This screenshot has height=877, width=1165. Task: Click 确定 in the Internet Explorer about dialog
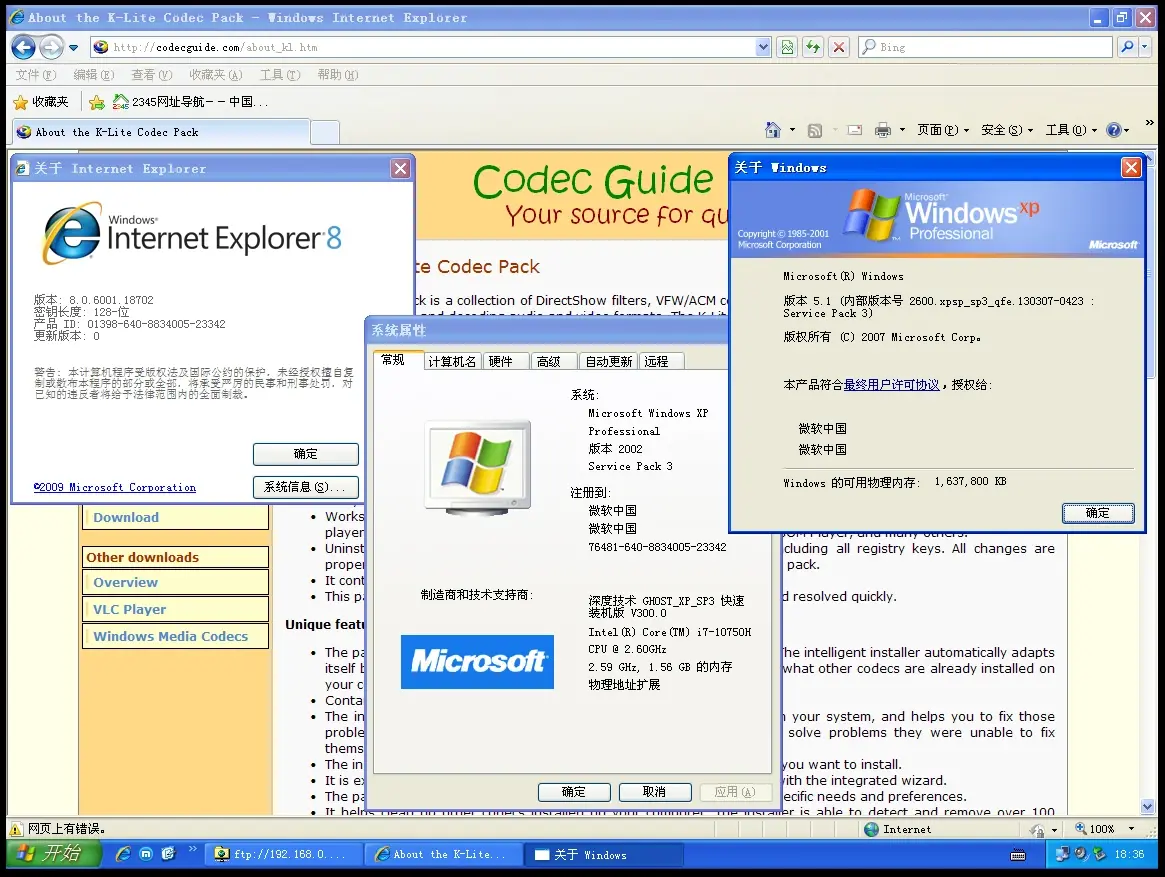[x=305, y=454]
